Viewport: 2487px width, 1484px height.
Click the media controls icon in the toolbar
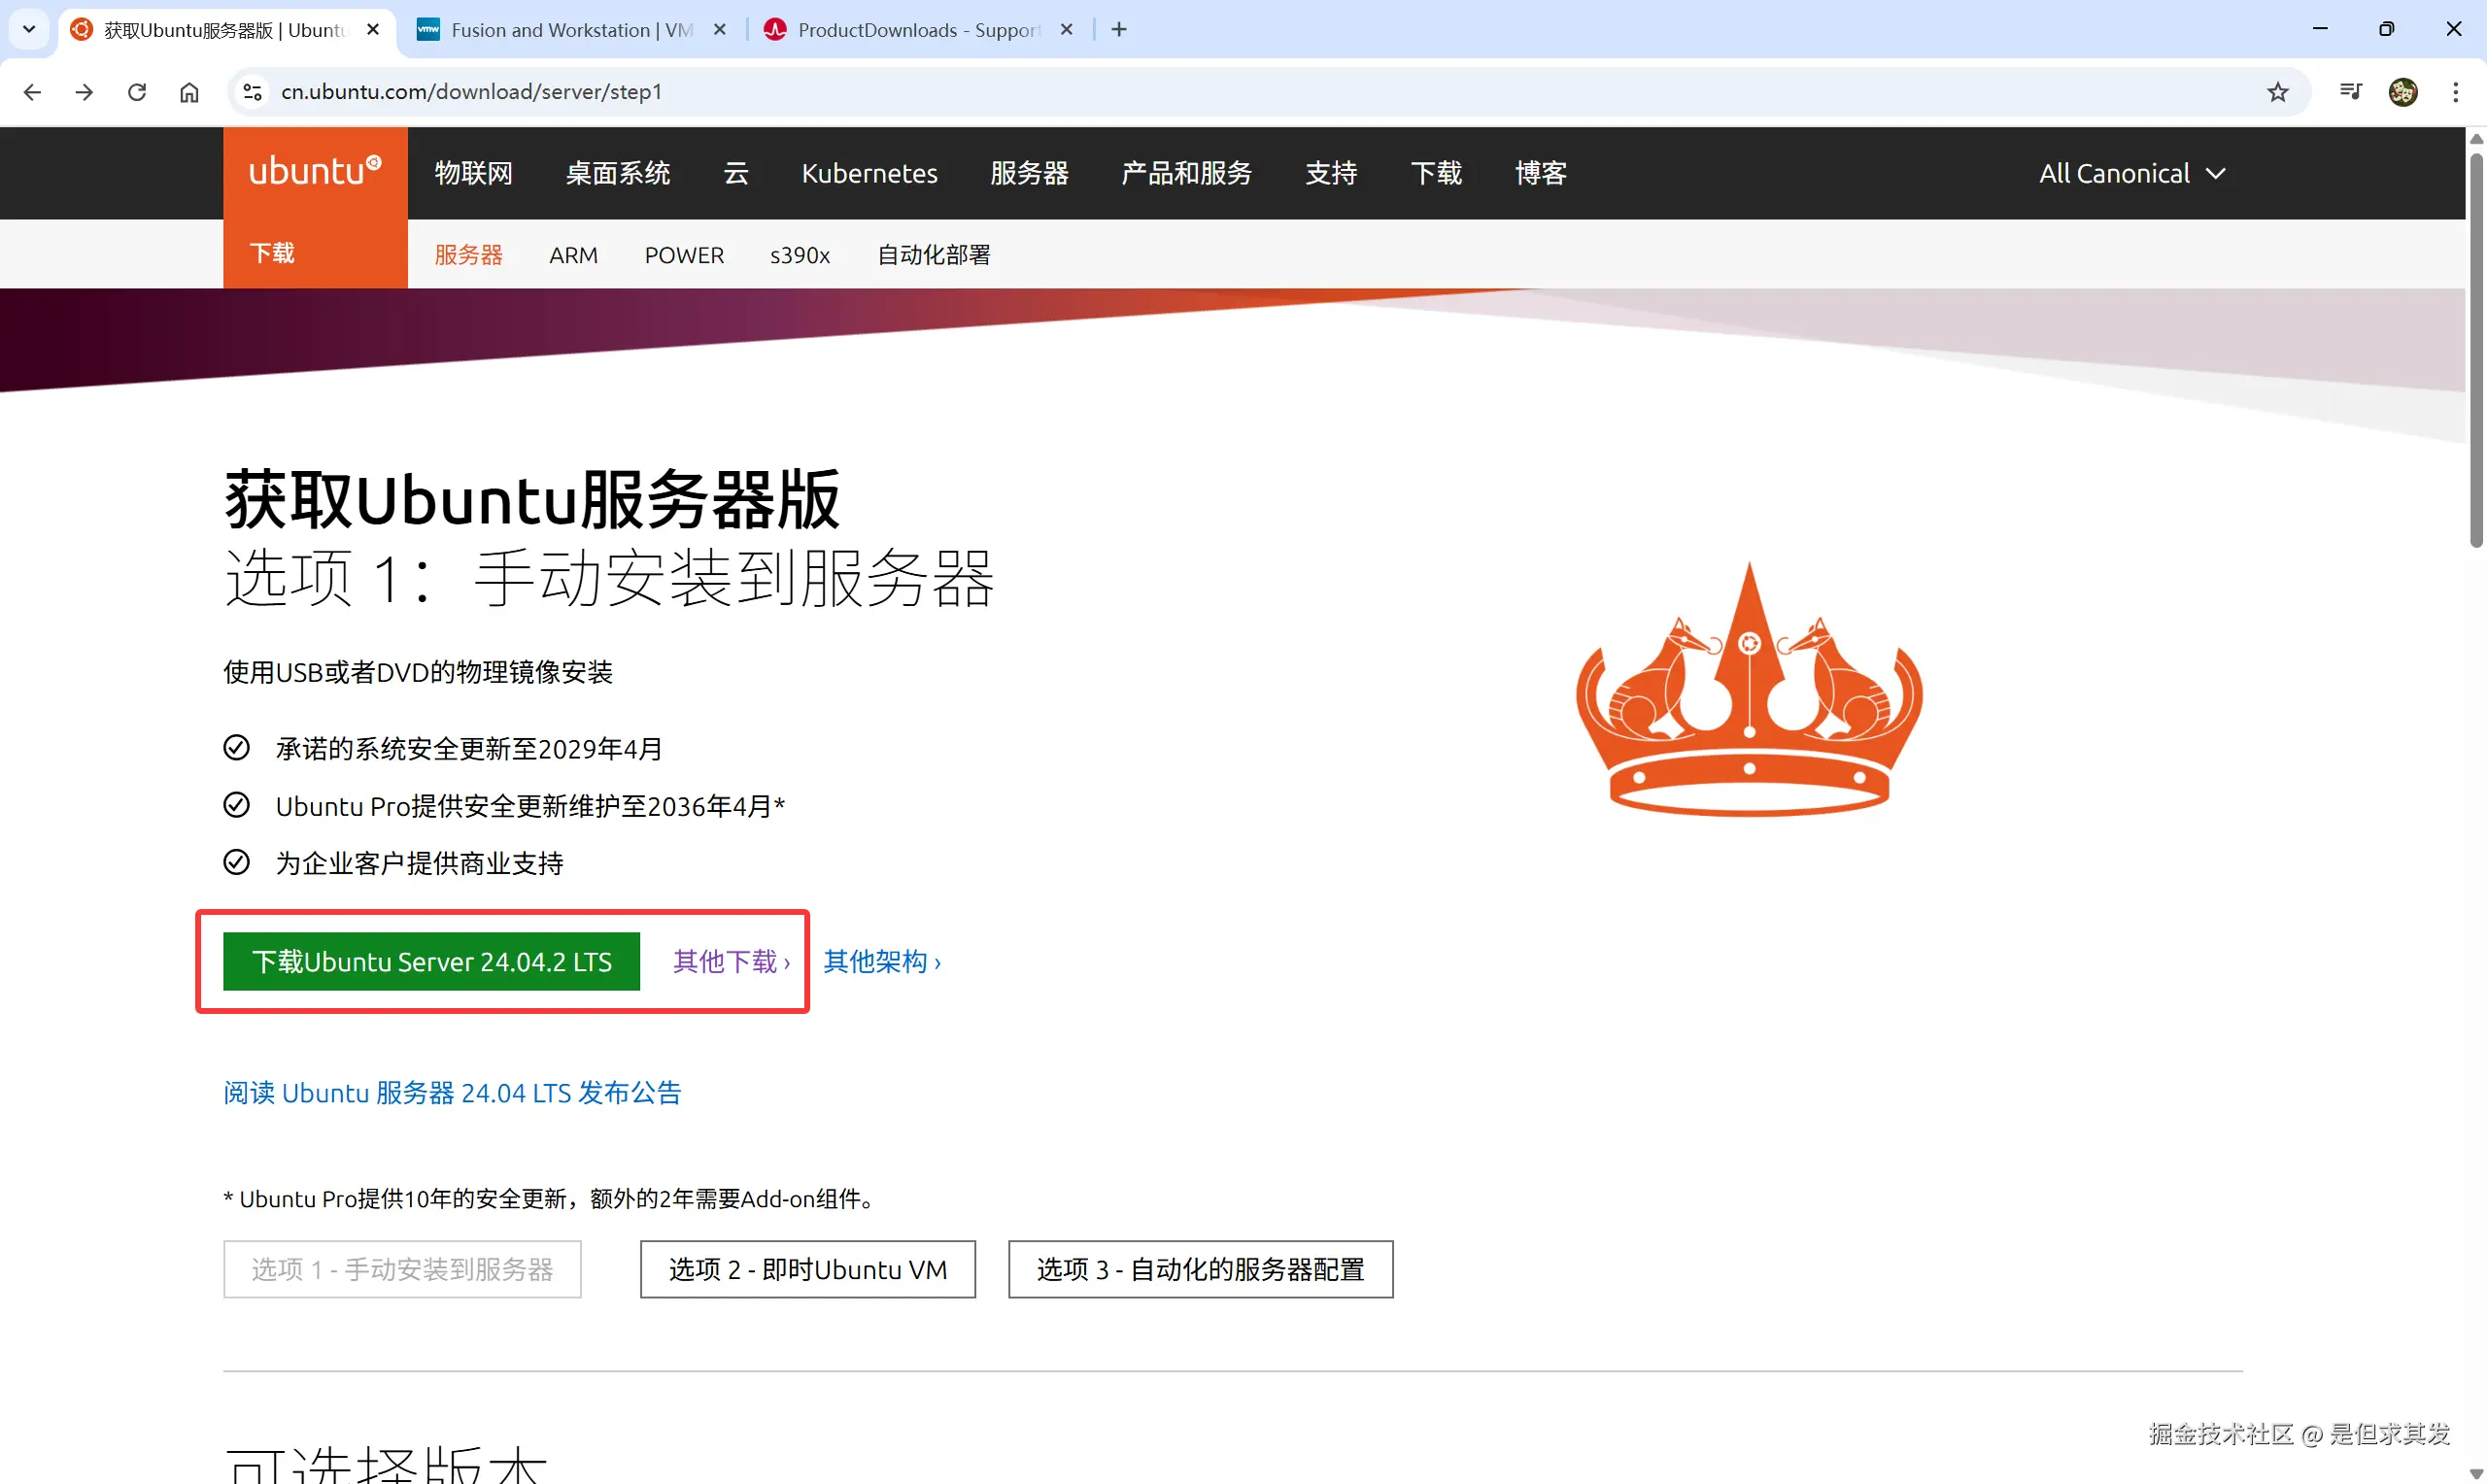[x=2350, y=91]
